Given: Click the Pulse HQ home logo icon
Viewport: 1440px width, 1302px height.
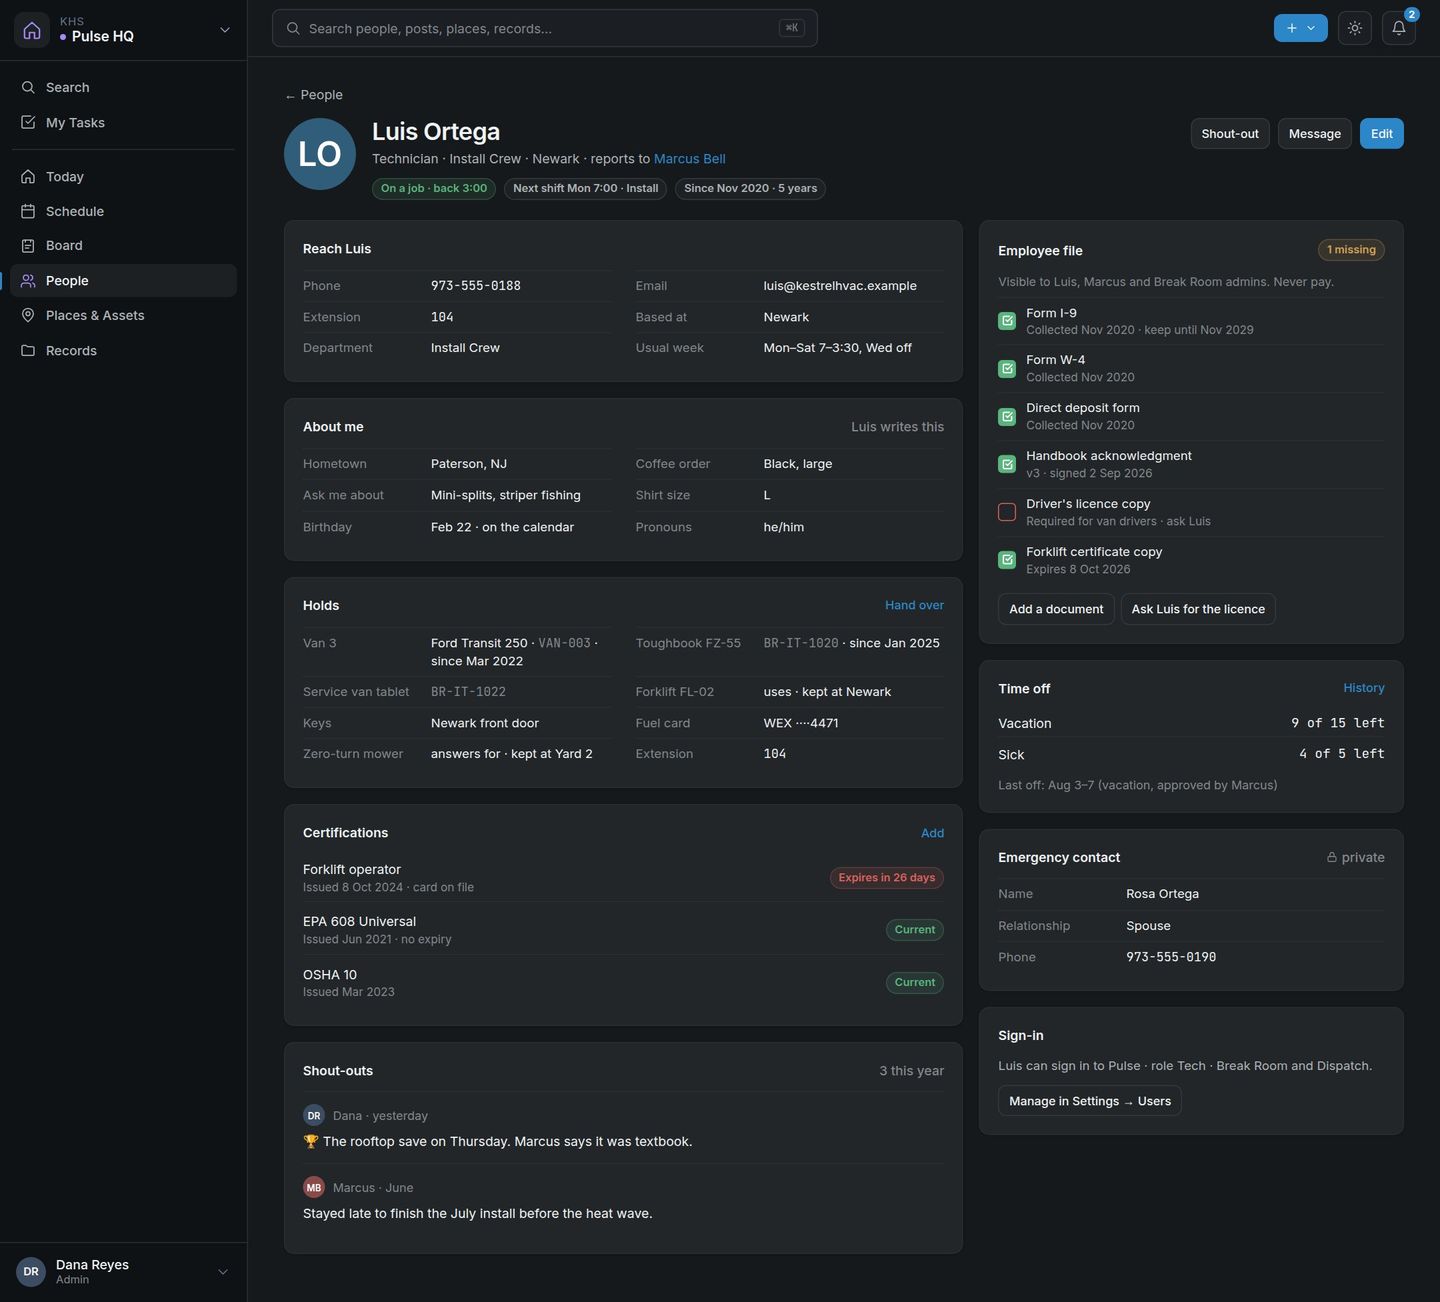Looking at the screenshot, I should 32,30.
